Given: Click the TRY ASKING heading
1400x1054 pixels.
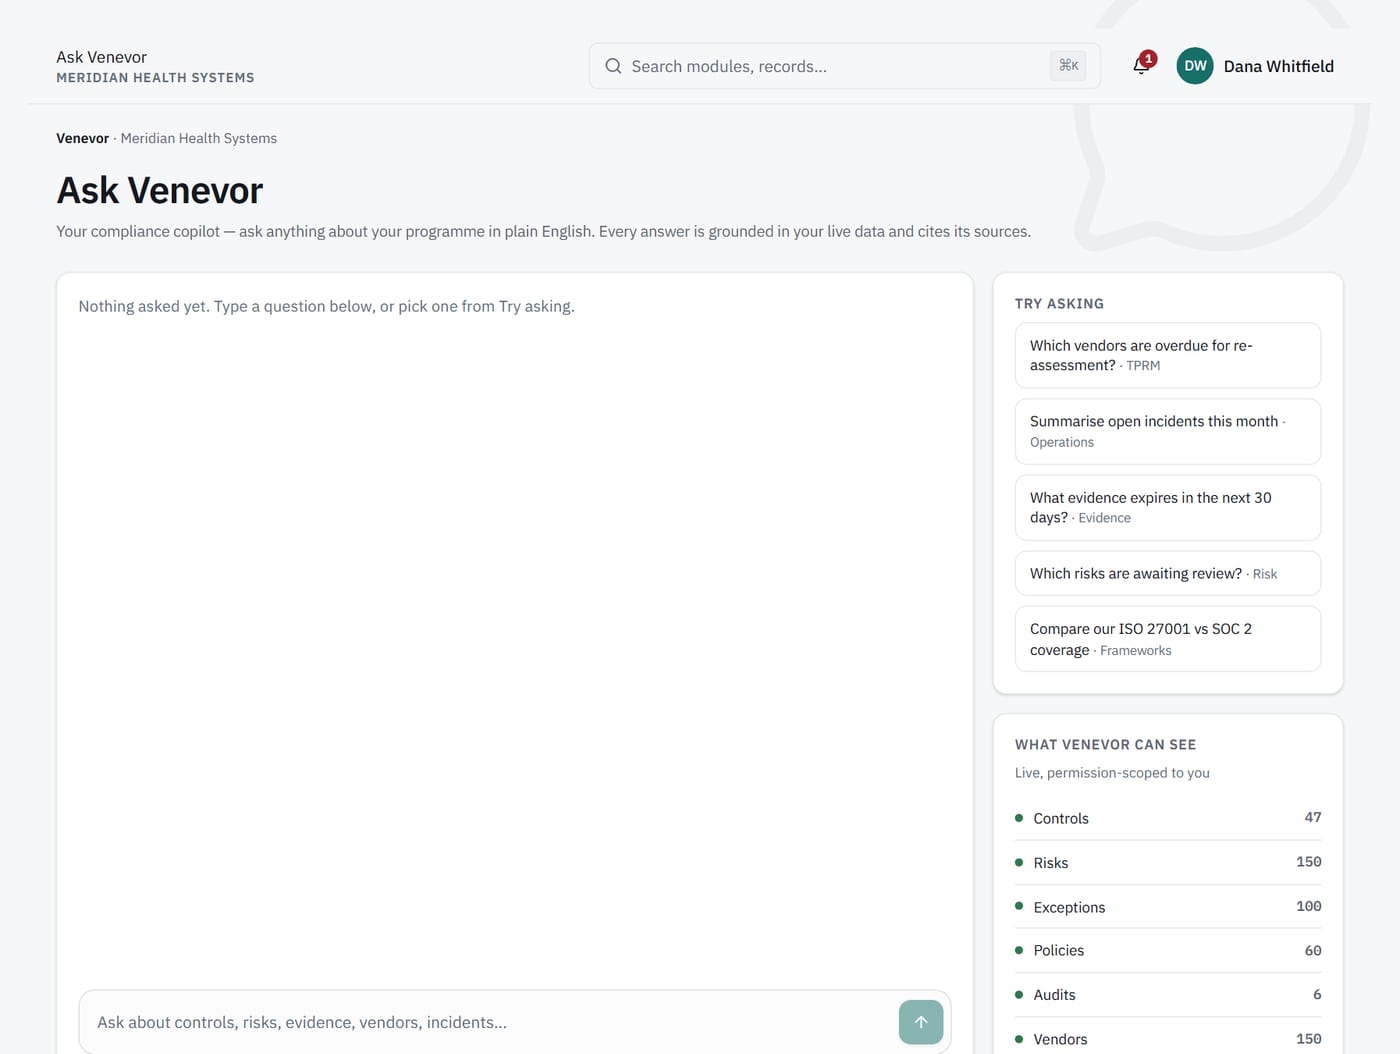Looking at the screenshot, I should 1059,303.
